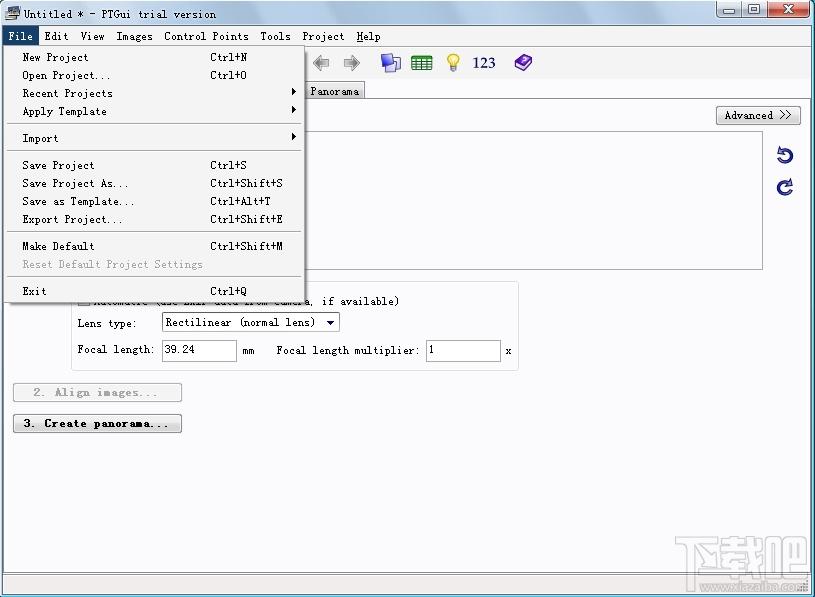815x597 pixels.
Task: Rotate images clockwise icon
Action: [x=784, y=187]
